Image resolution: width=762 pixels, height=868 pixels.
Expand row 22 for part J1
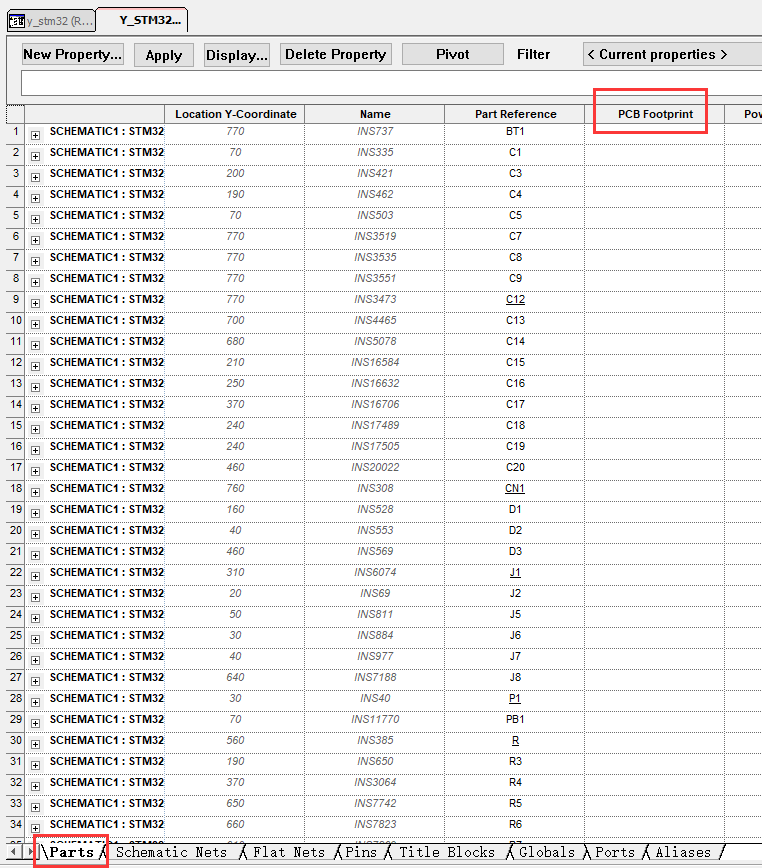click(x=35, y=576)
